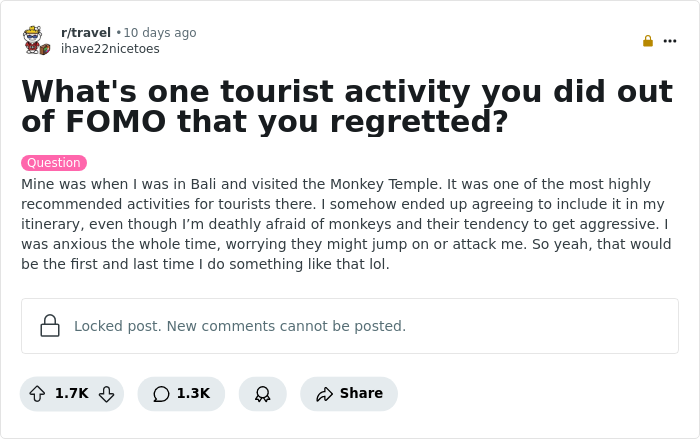This screenshot has height=439, width=700.
Task: Downvote the post with the down arrow
Action: (x=106, y=394)
